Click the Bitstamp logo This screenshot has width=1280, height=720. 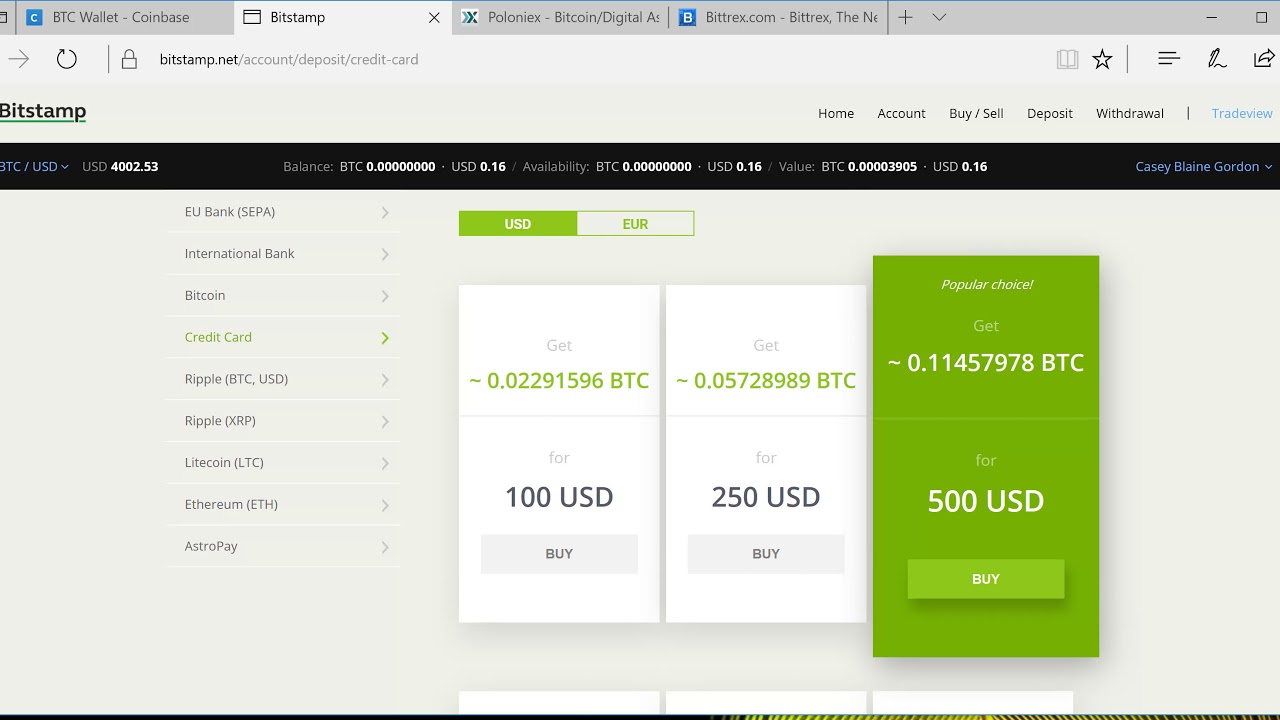coord(43,112)
